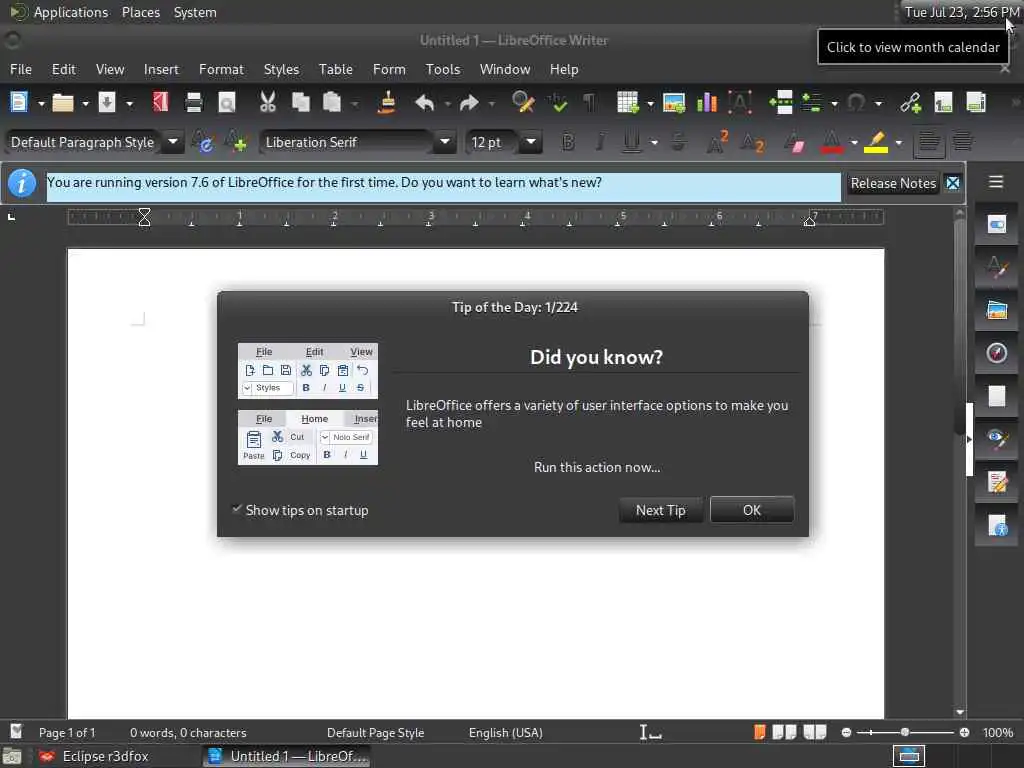1024x768 pixels.
Task: Toggle Align Left
Action: click(x=929, y=142)
